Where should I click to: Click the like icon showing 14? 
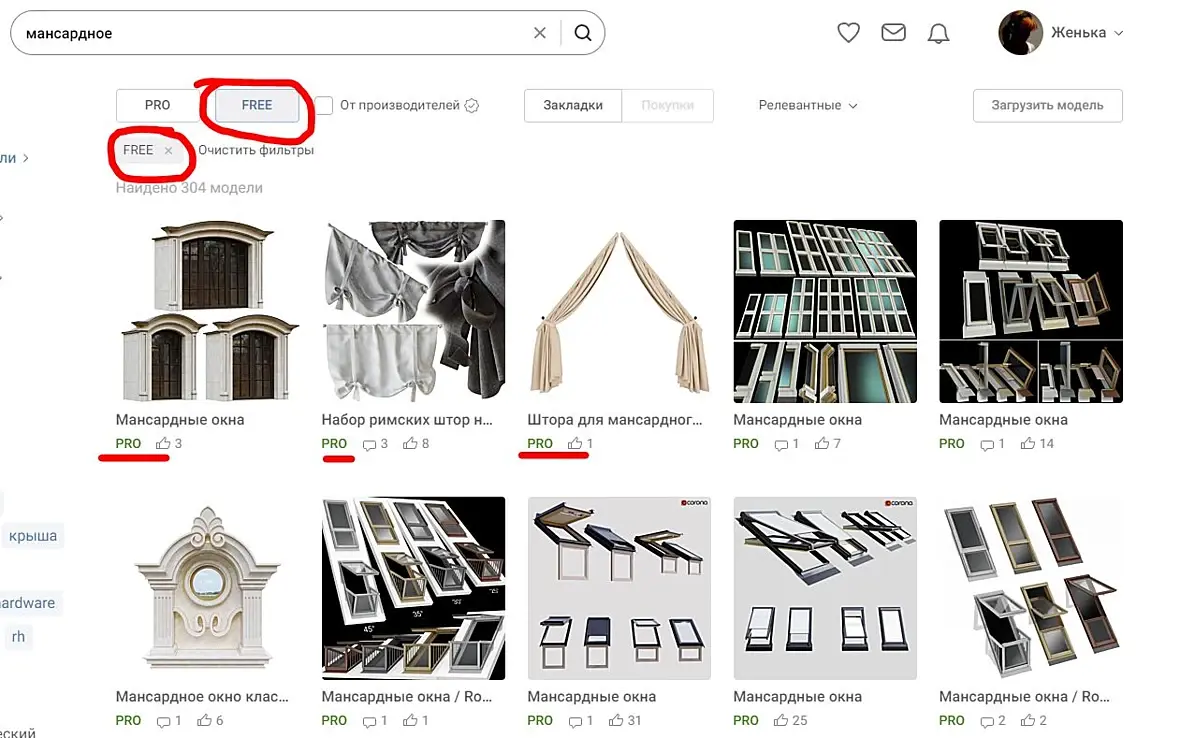[x=1027, y=443]
